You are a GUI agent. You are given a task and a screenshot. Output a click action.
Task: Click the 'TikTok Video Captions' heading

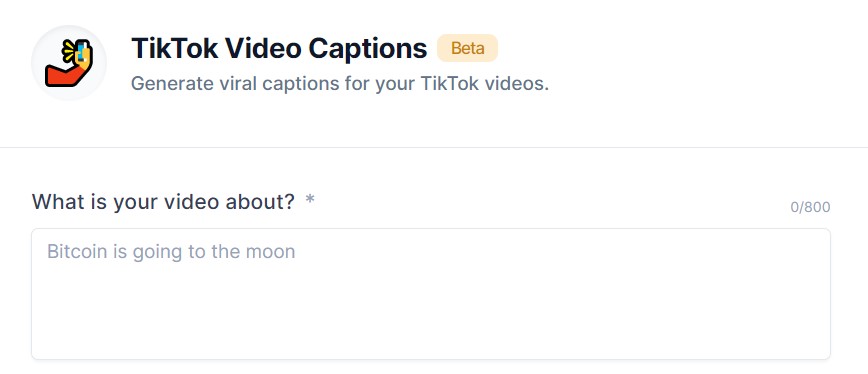click(x=279, y=48)
